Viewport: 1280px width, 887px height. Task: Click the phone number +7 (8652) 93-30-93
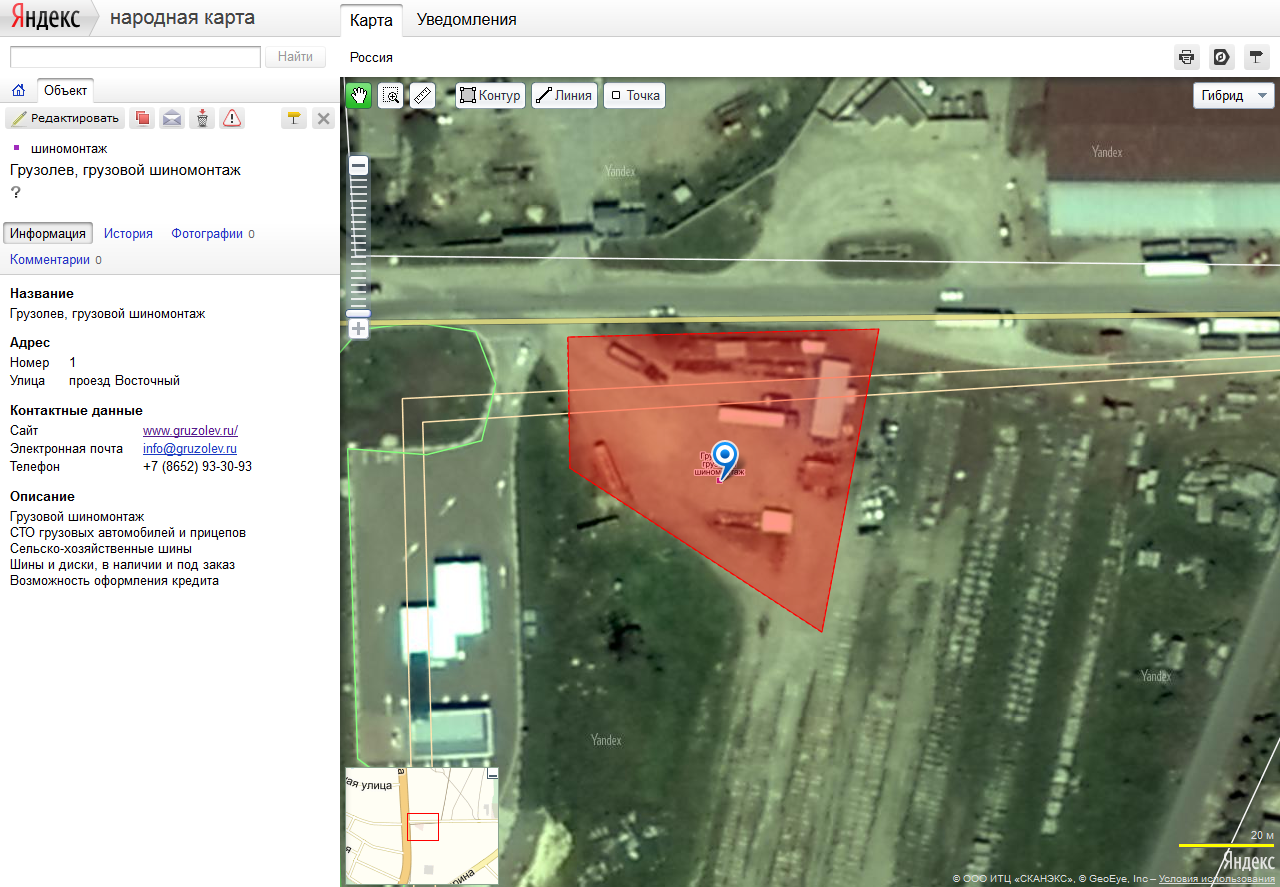coord(197,466)
